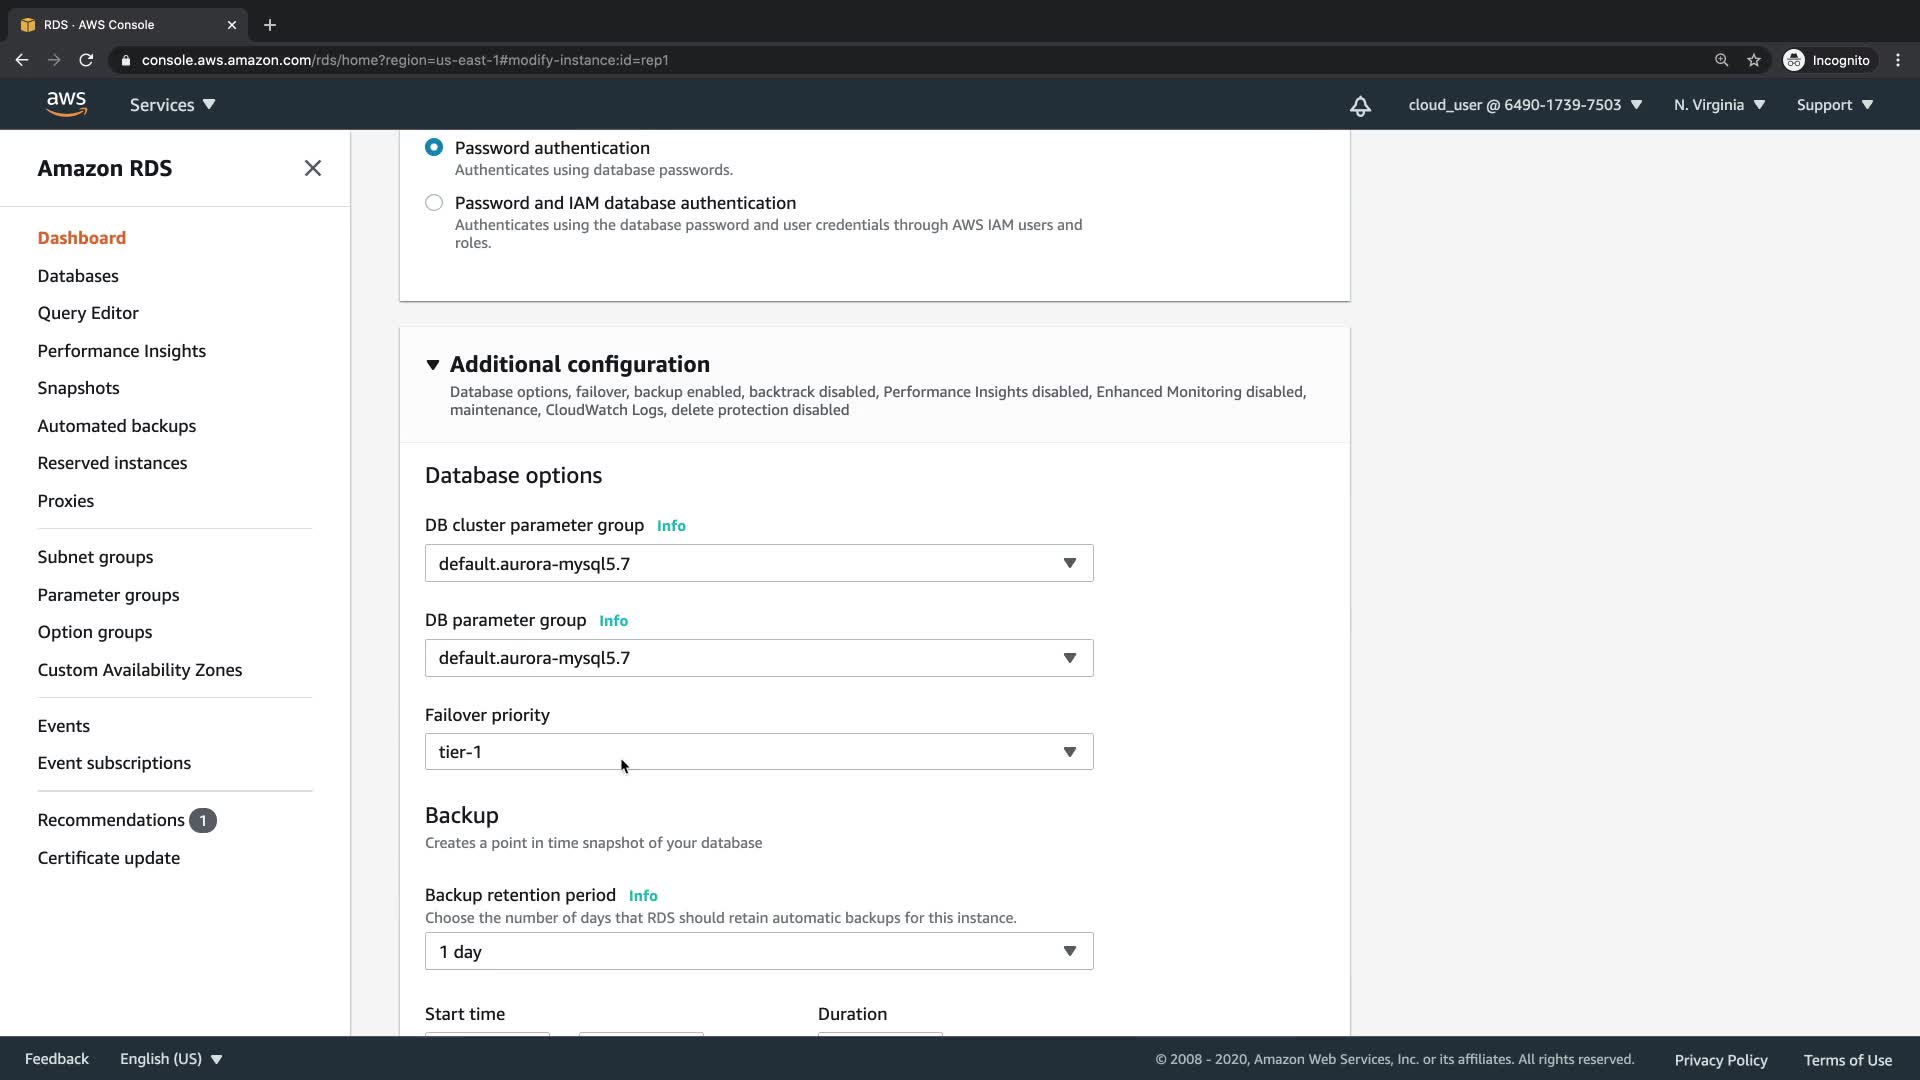Open DB cluster parameter group dropdown

click(758, 564)
